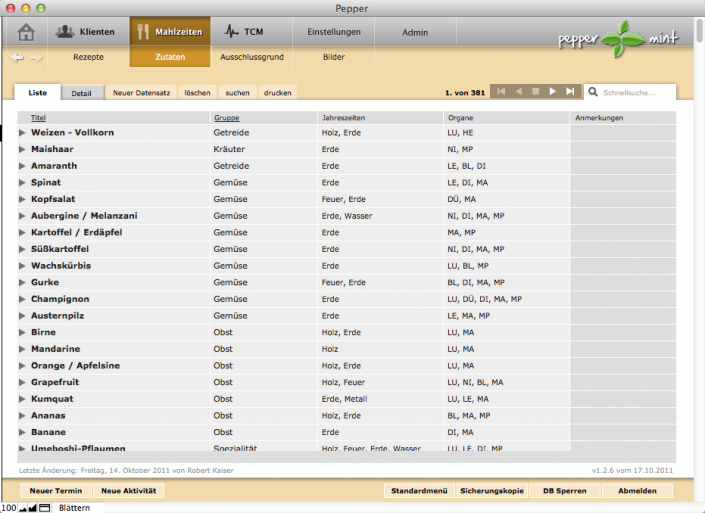The image size is (705, 513).
Task: Go to the next record arrow
Action: click(552, 92)
